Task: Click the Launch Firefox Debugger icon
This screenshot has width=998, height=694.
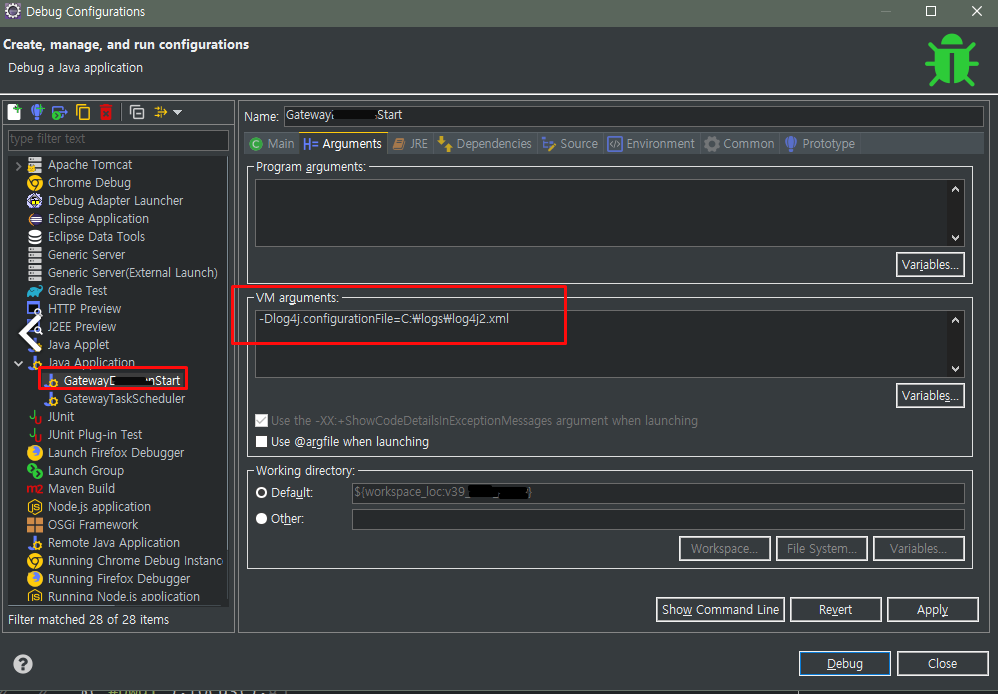Action: 35,453
